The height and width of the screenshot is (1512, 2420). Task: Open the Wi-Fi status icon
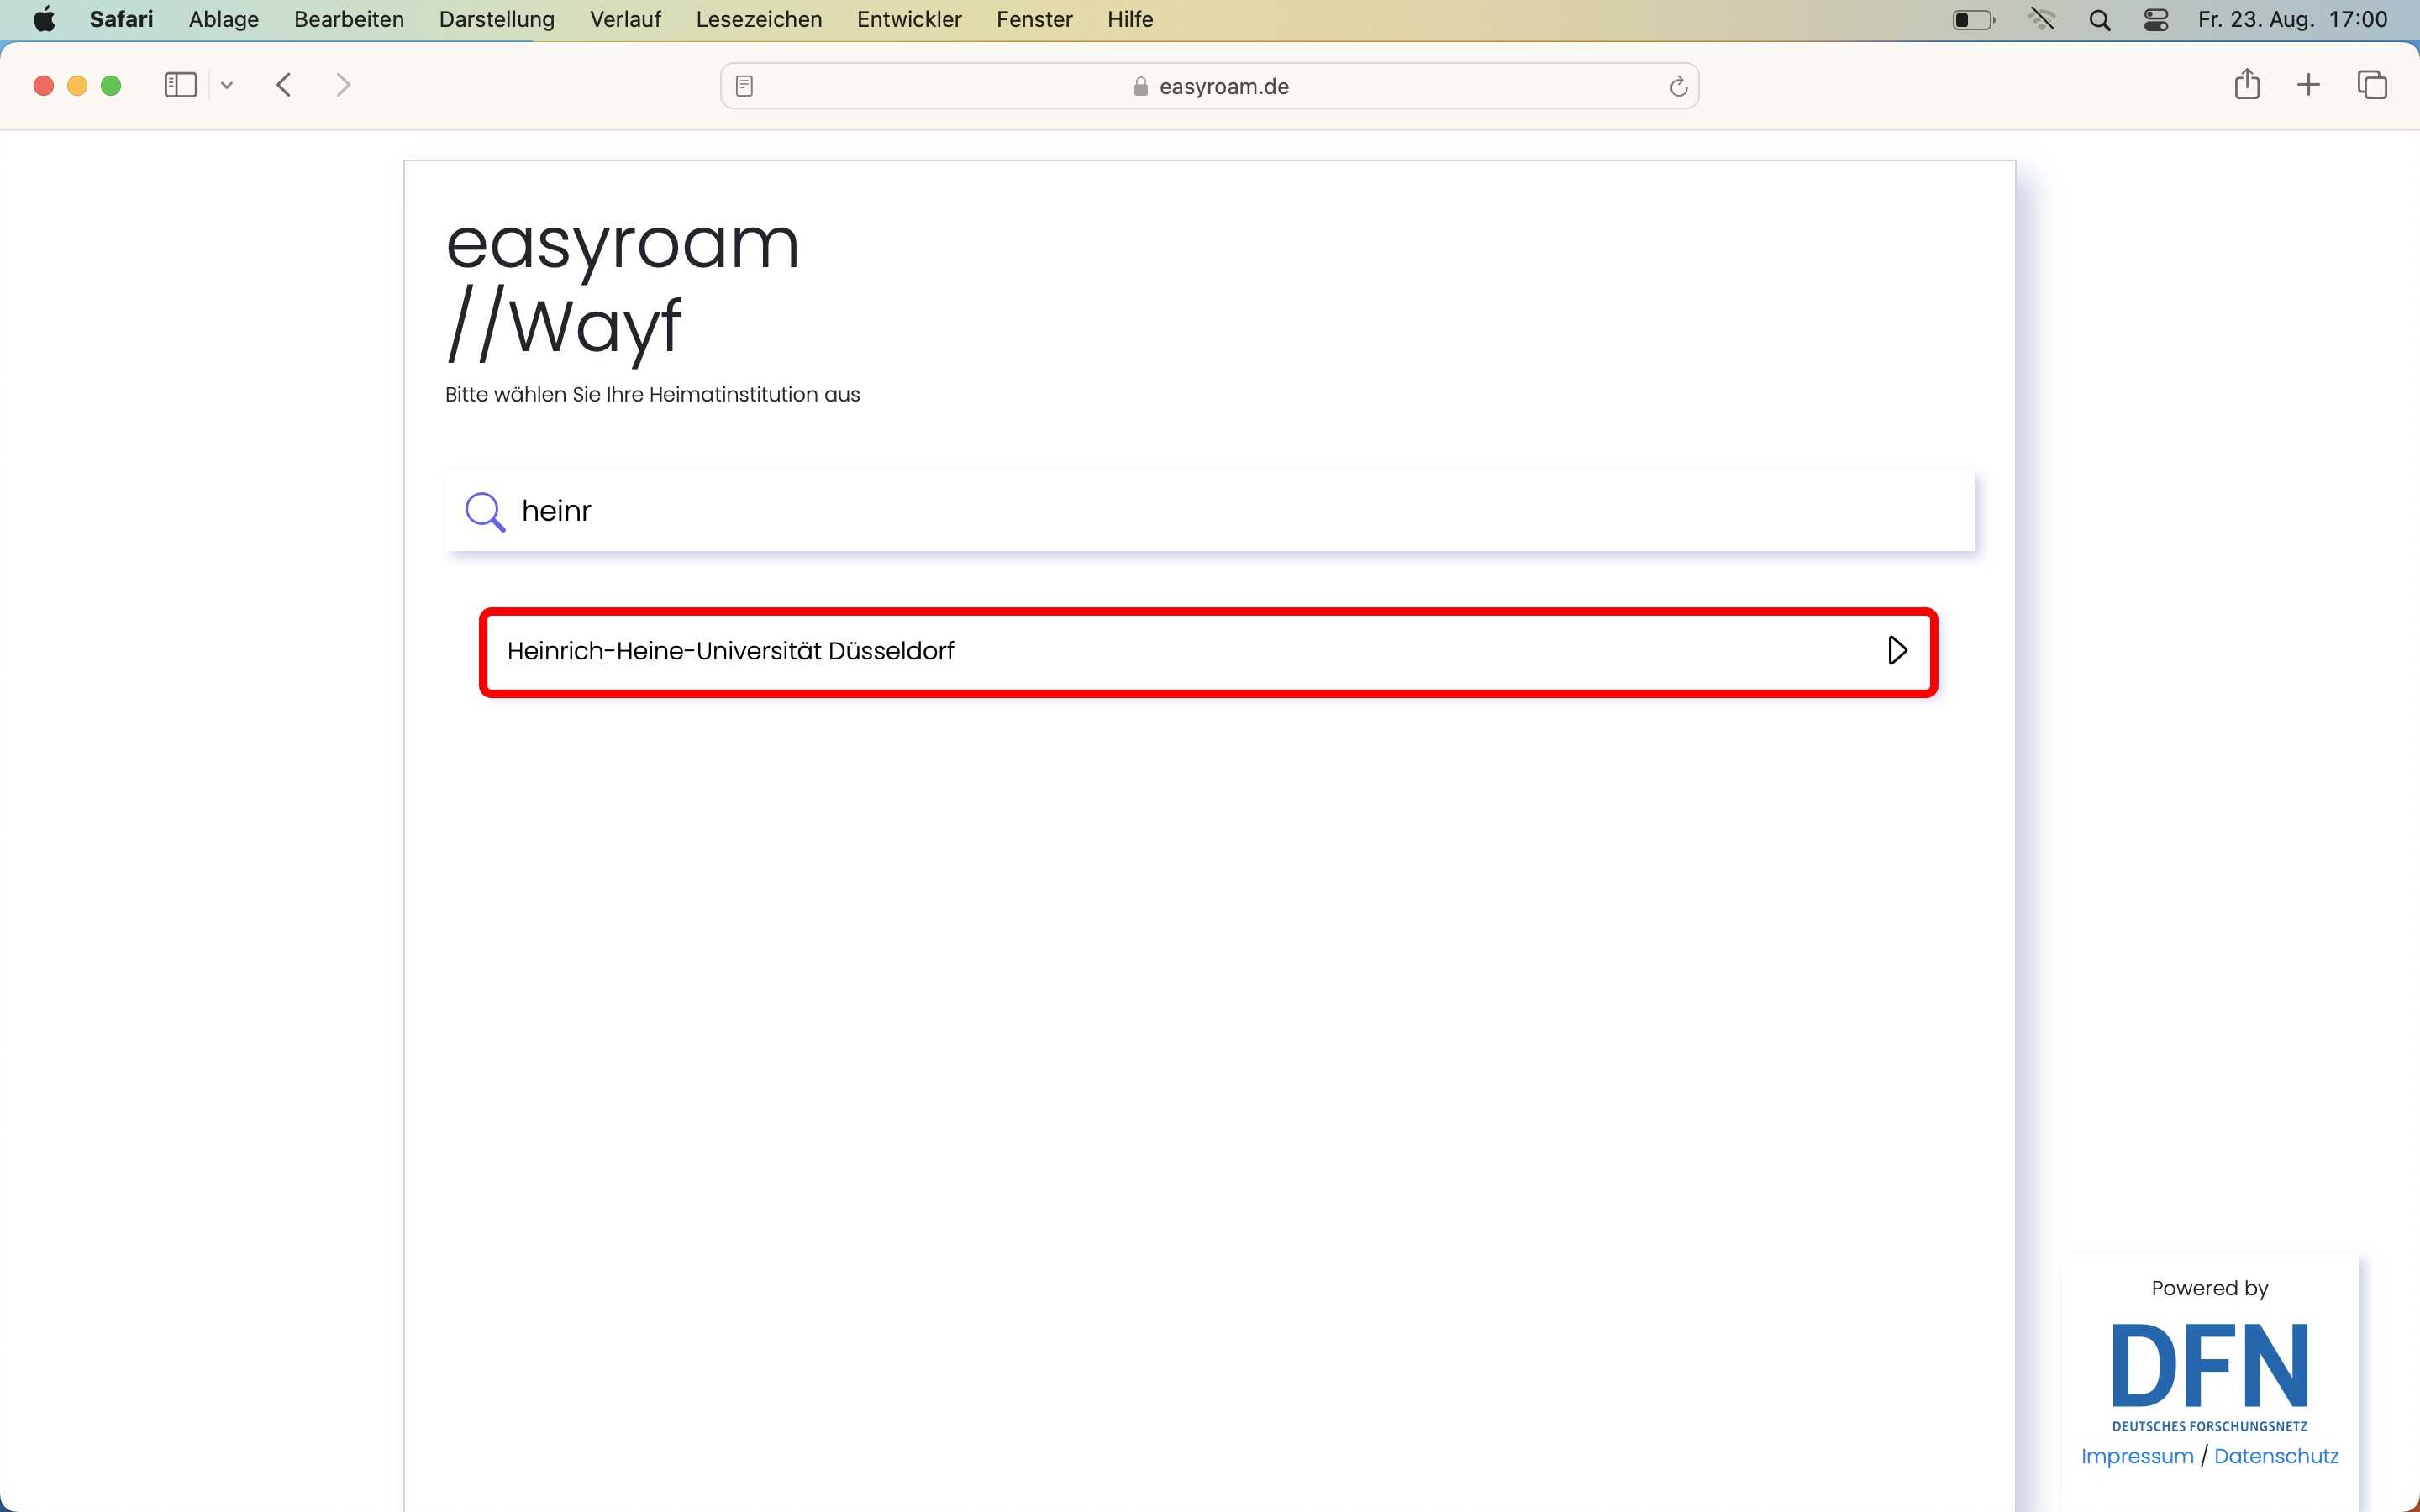tap(2041, 19)
